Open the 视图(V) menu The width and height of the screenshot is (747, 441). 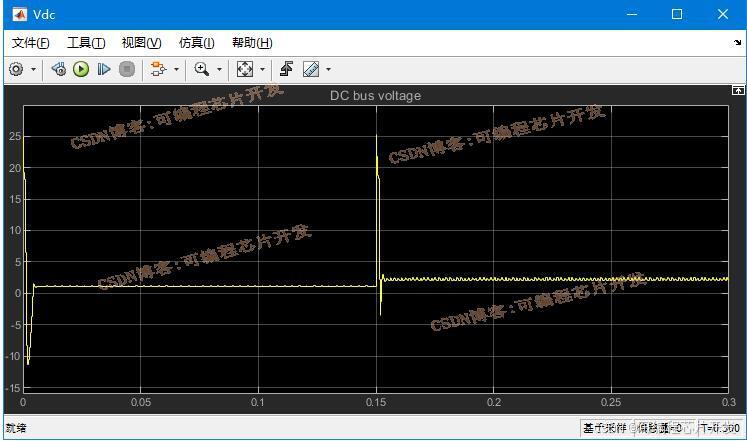coord(141,43)
